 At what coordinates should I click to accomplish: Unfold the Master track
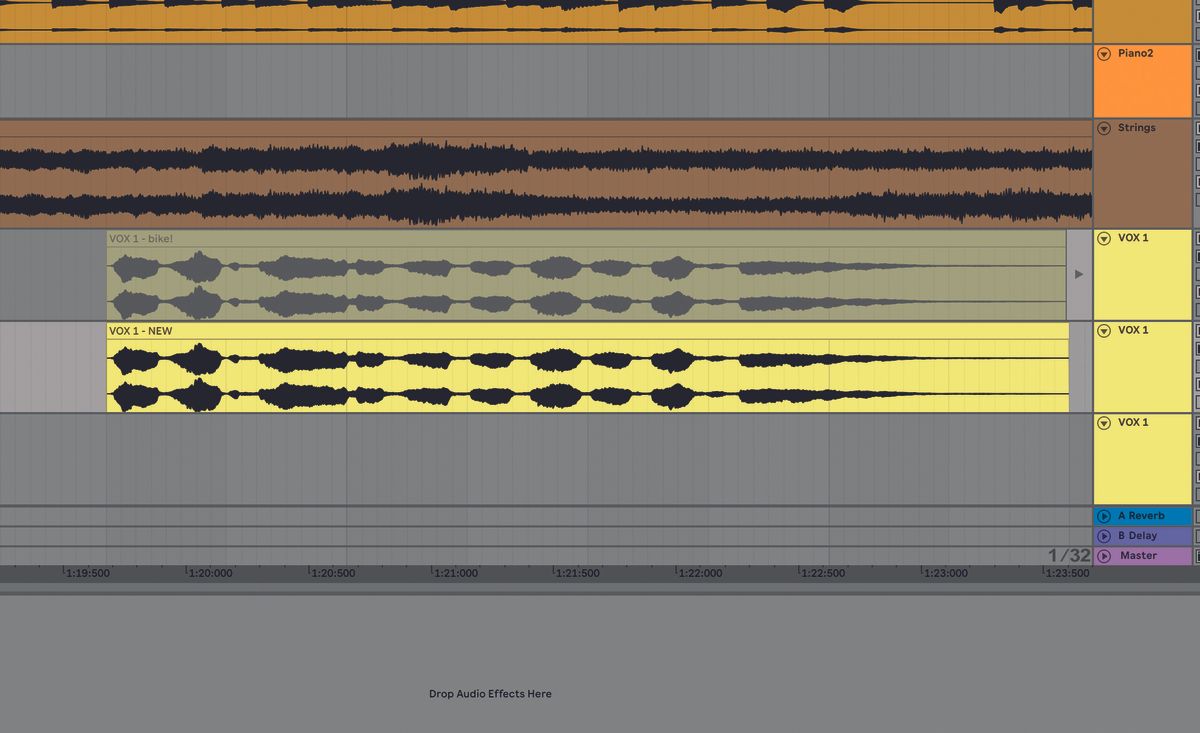click(x=1104, y=556)
